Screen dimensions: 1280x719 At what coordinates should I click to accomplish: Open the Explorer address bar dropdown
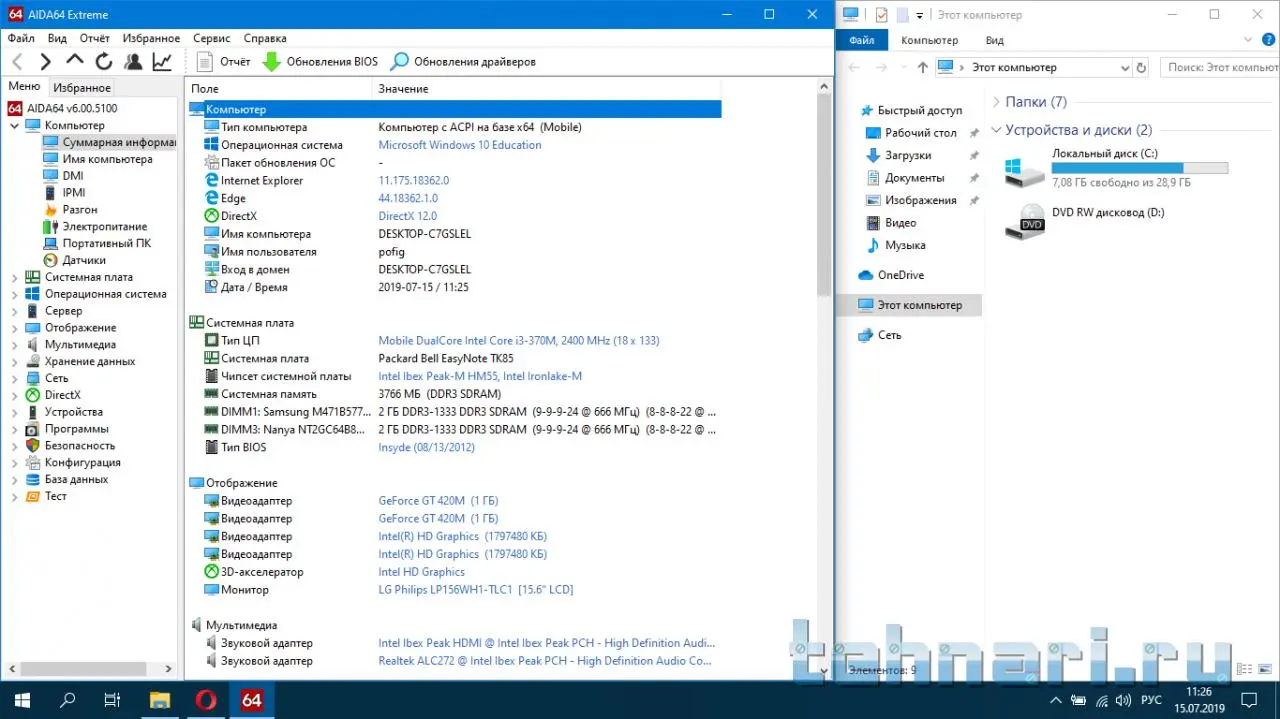point(1123,68)
